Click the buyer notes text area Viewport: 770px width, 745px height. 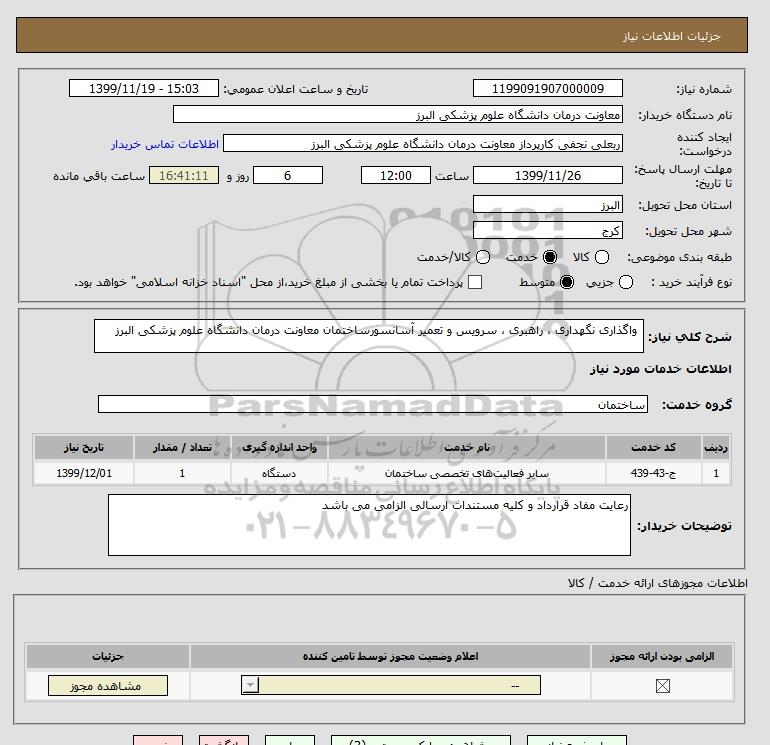(369, 525)
